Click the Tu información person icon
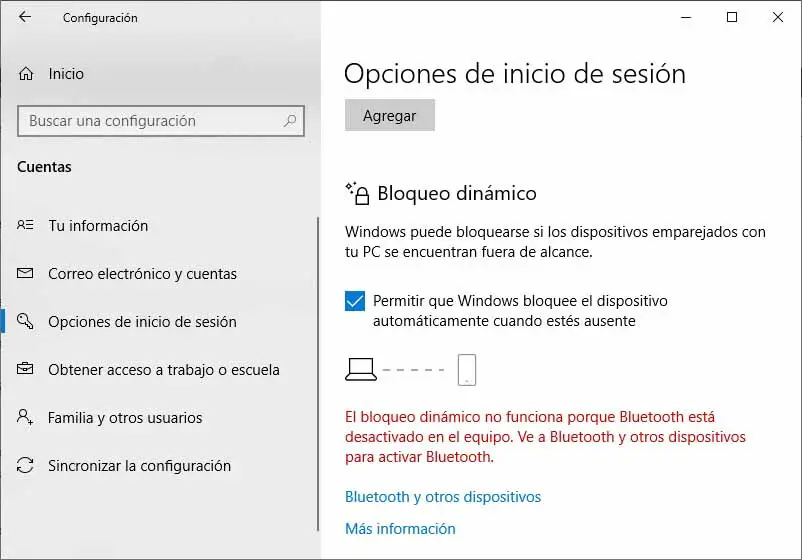802x560 pixels. tap(26, 226)
